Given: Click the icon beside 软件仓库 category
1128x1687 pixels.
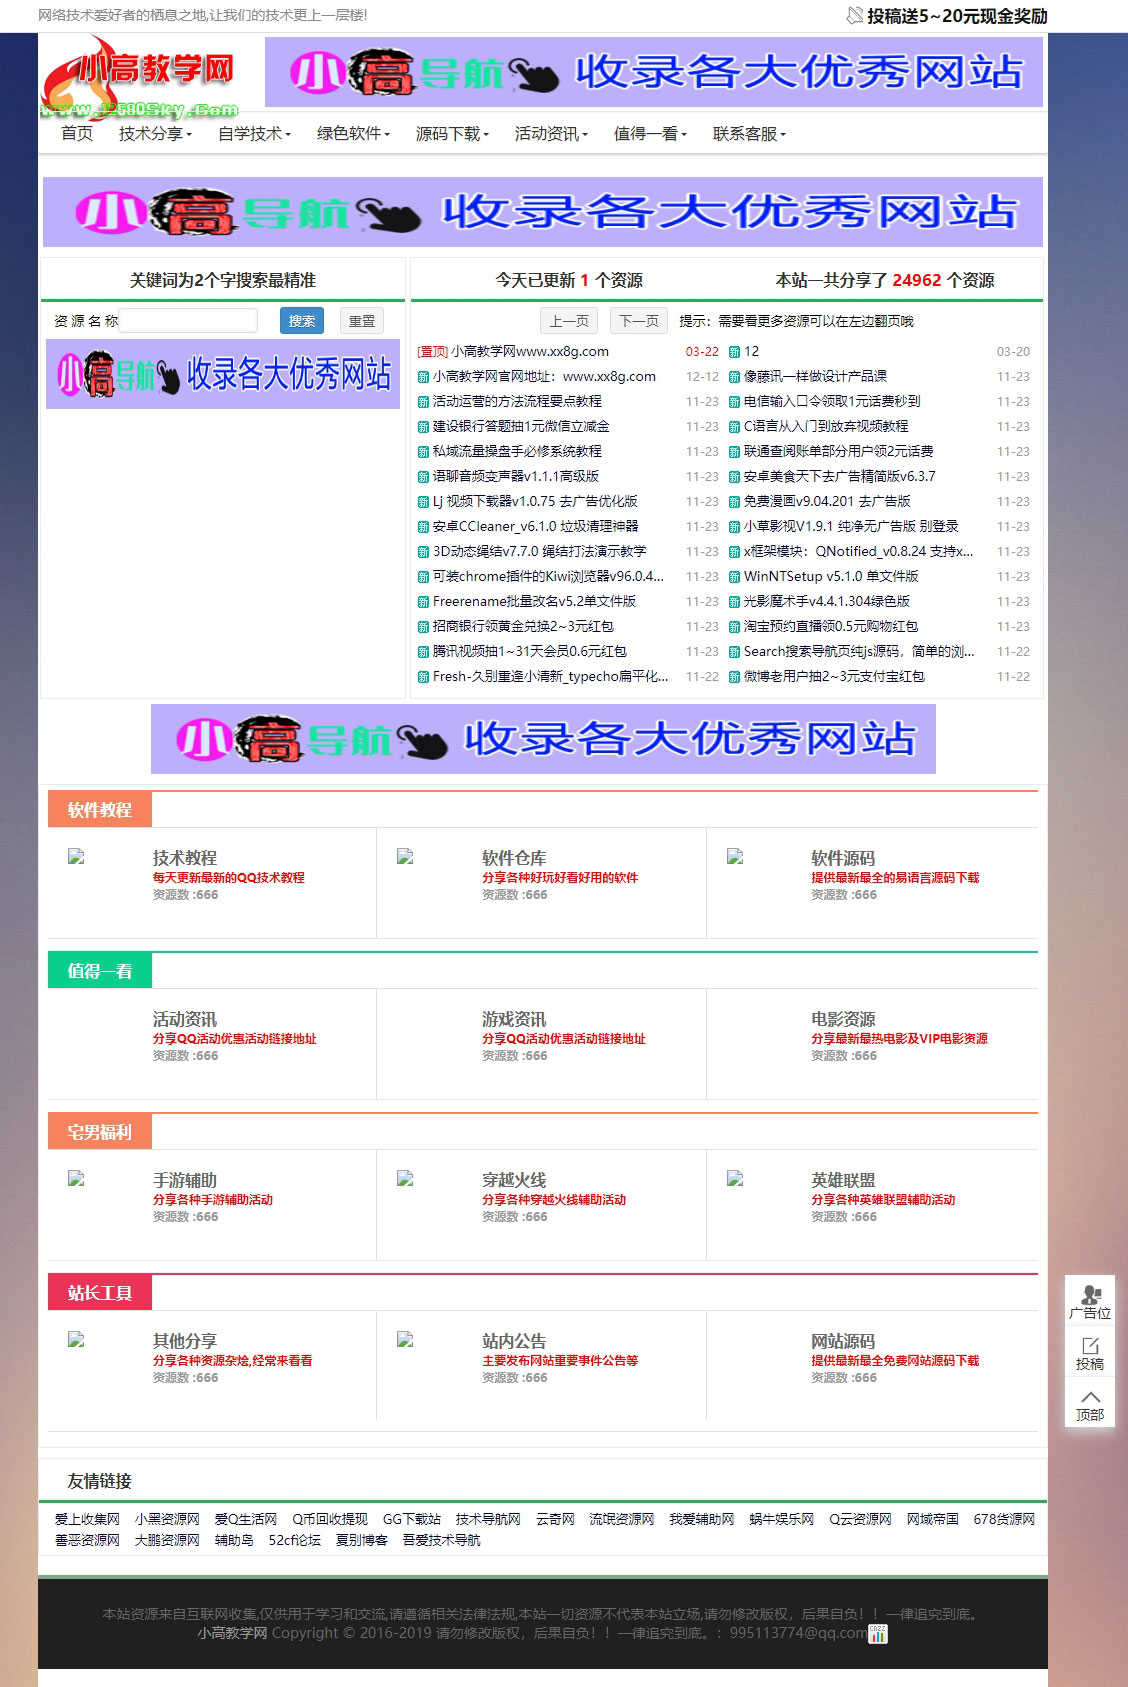Looking at the screenshot, I should point(405,856).
